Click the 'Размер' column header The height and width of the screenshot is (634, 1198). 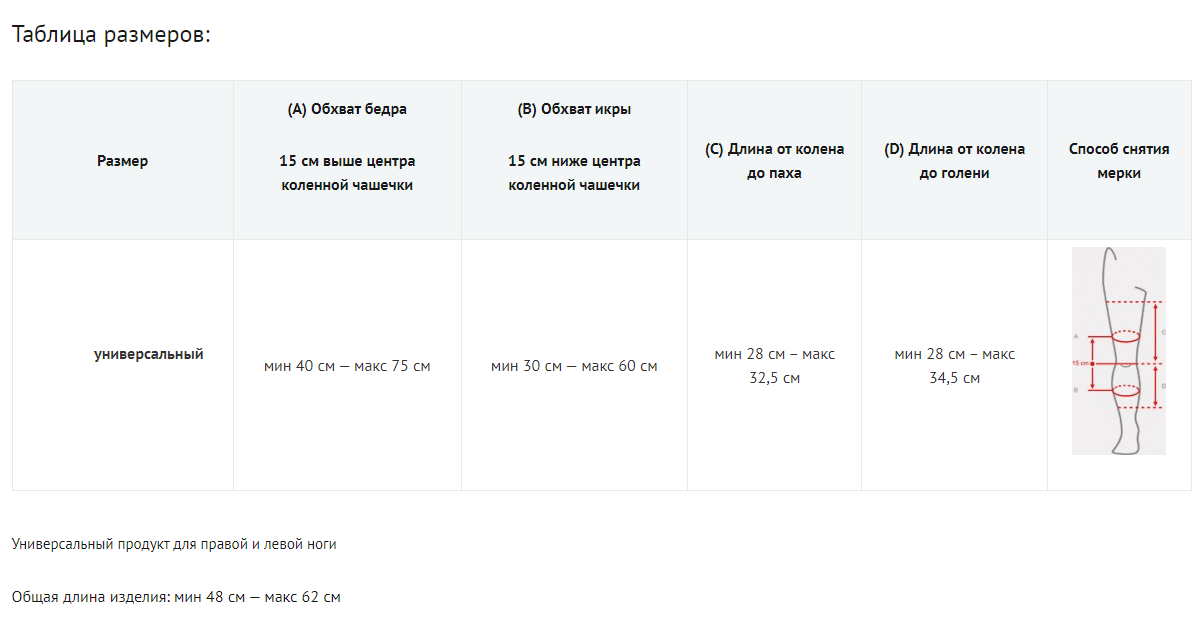[122, 160]
